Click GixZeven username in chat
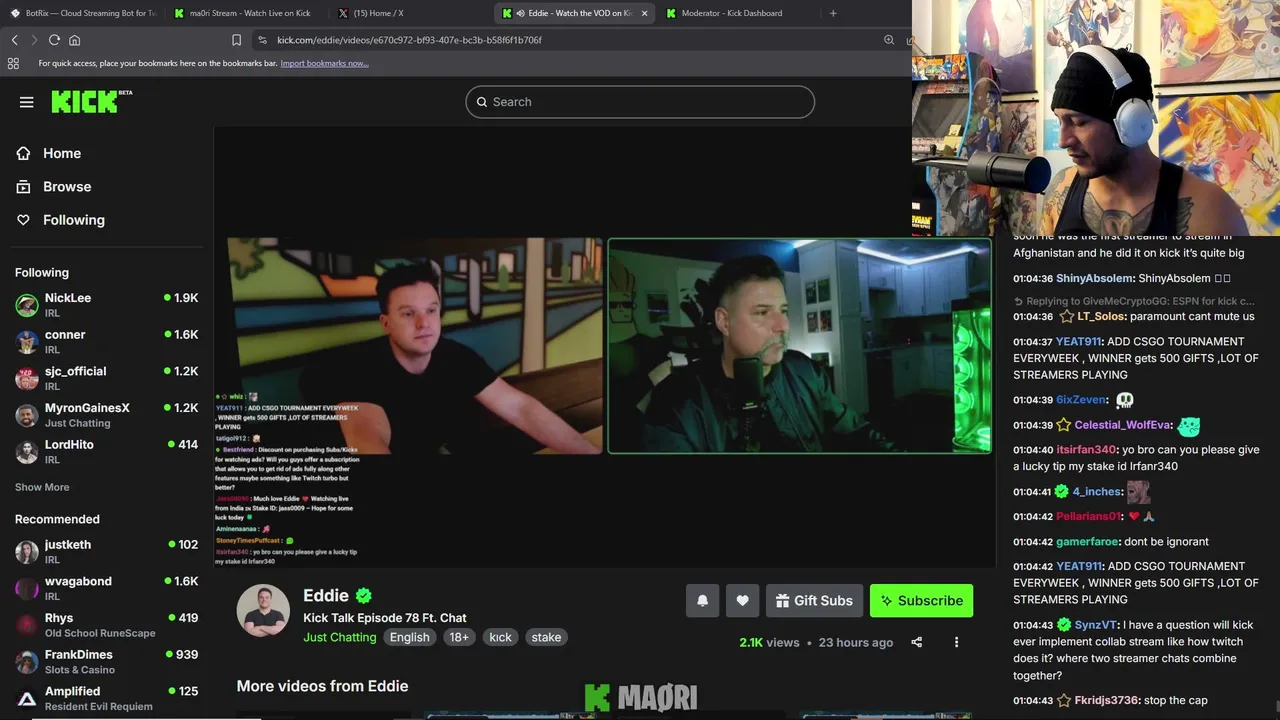This screenshot has width=1280, height=720. 1081,400
